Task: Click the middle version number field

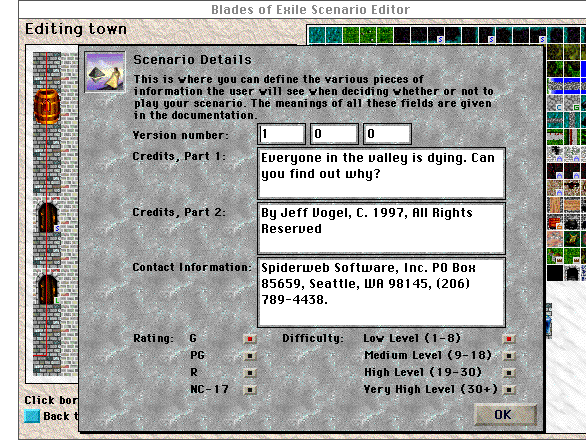Action: pyautogui.click(x=334, y=134)
